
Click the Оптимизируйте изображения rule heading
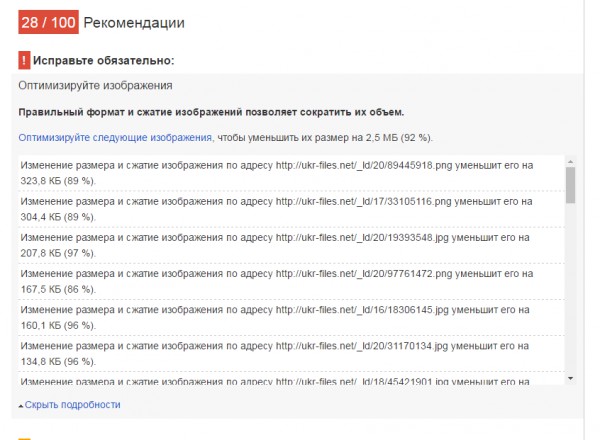(95, 85)
